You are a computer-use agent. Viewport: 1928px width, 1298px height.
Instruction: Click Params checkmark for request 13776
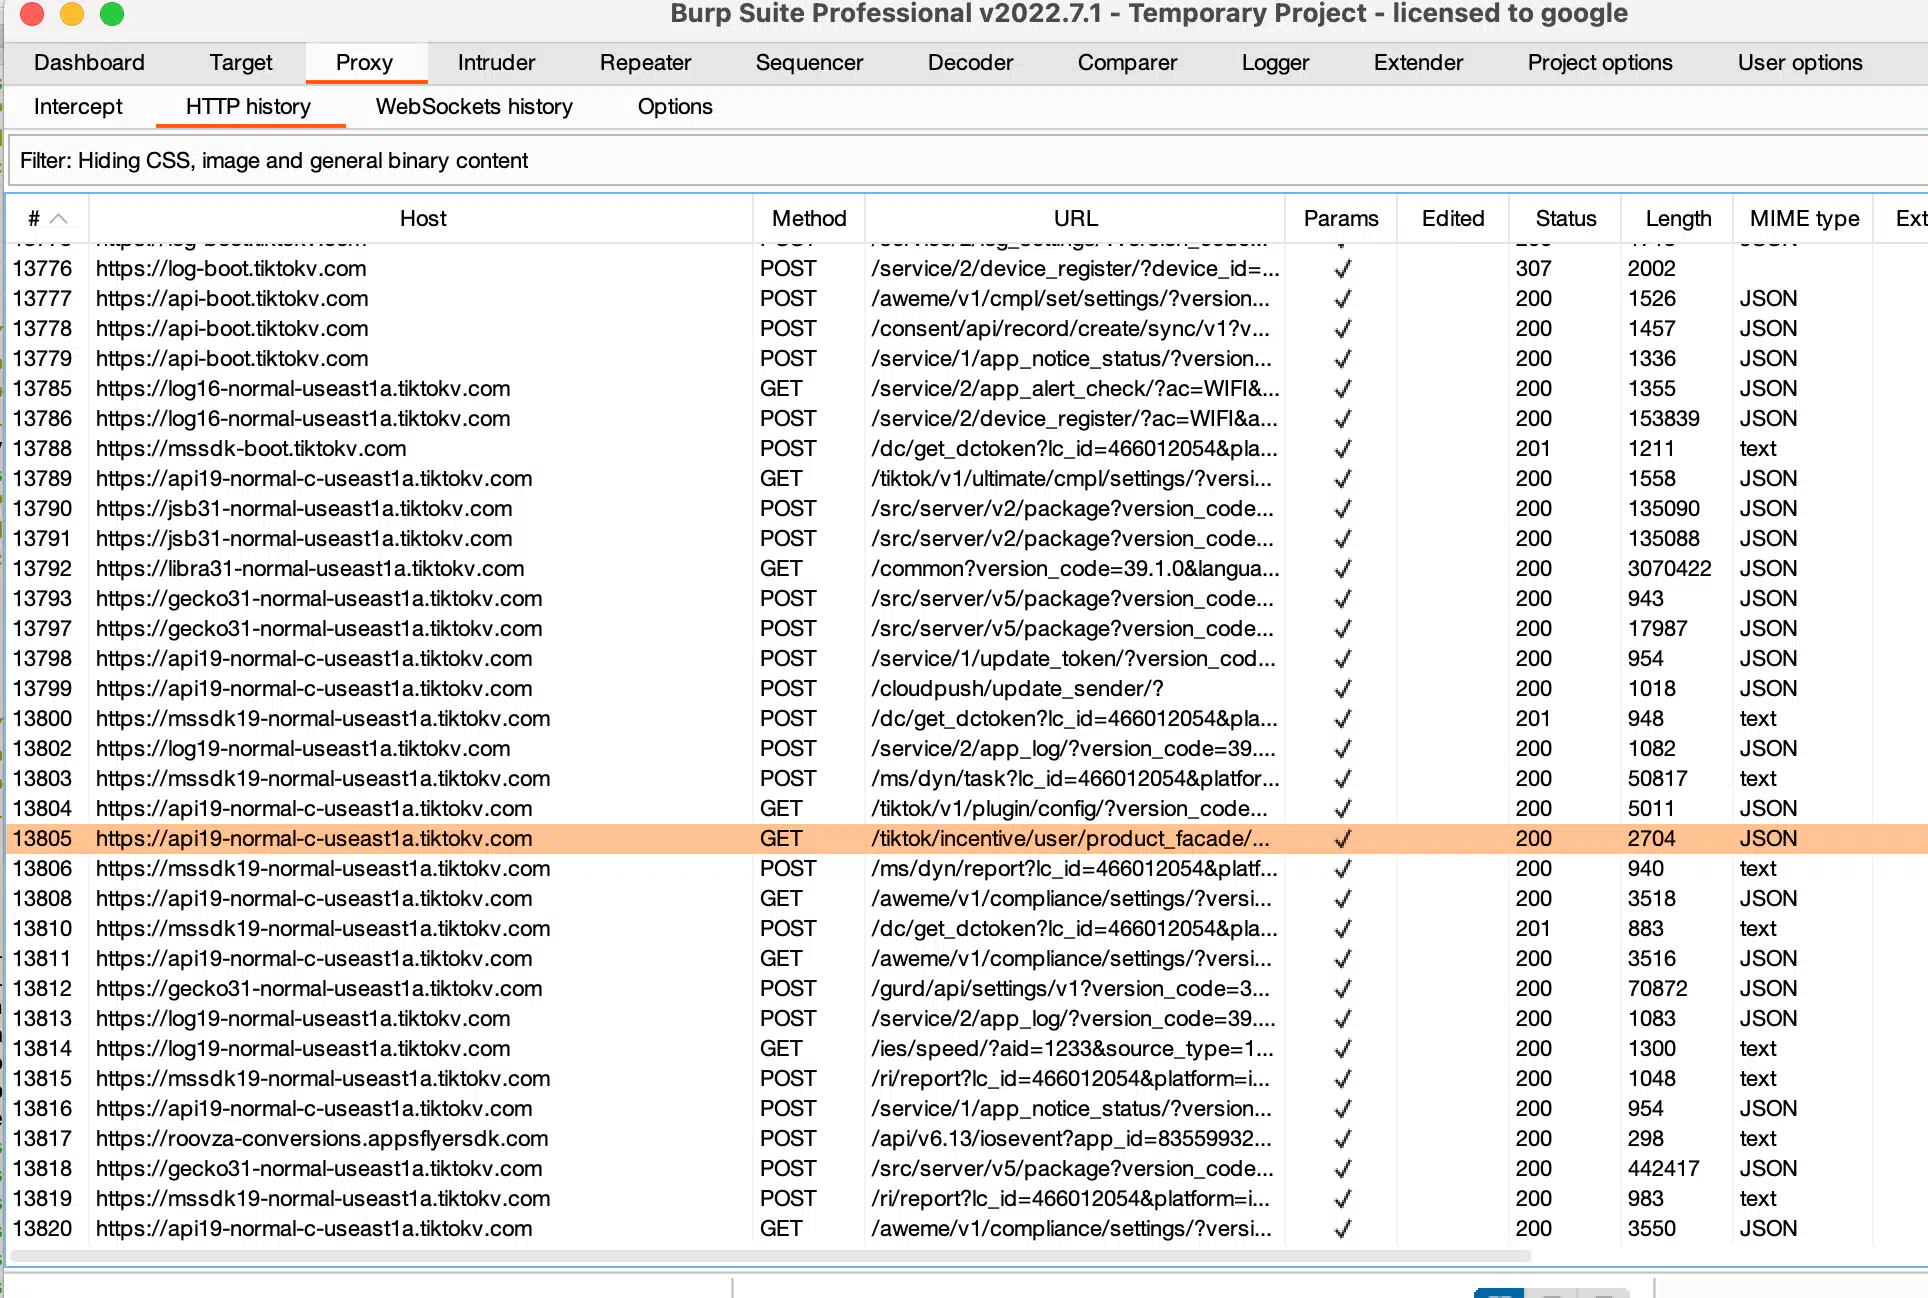tap(1342, 269)
